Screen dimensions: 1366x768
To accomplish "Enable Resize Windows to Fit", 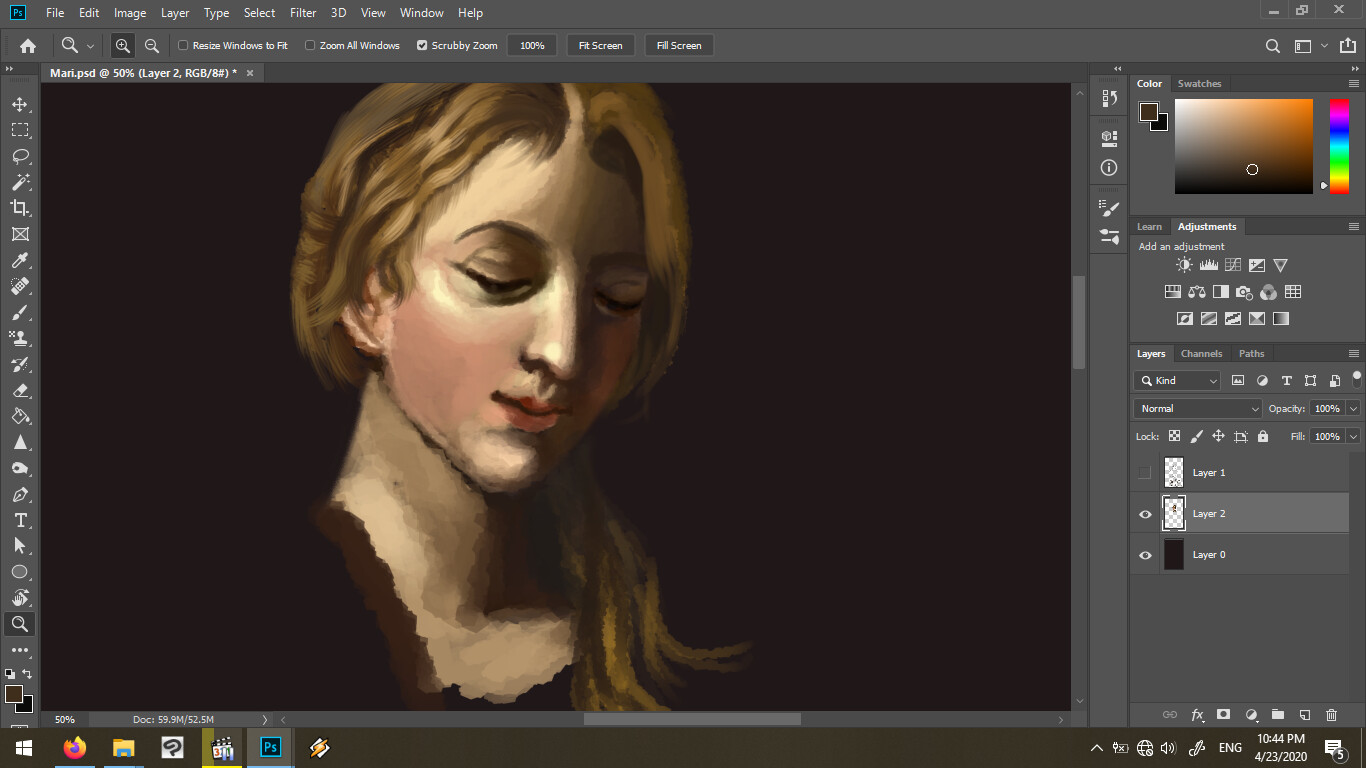I will 183,45.
